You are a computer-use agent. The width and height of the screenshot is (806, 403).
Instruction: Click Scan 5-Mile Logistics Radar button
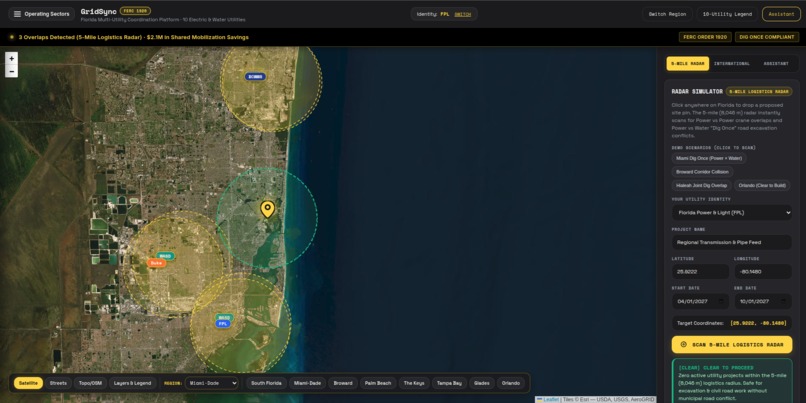click(x=731, y=344)
